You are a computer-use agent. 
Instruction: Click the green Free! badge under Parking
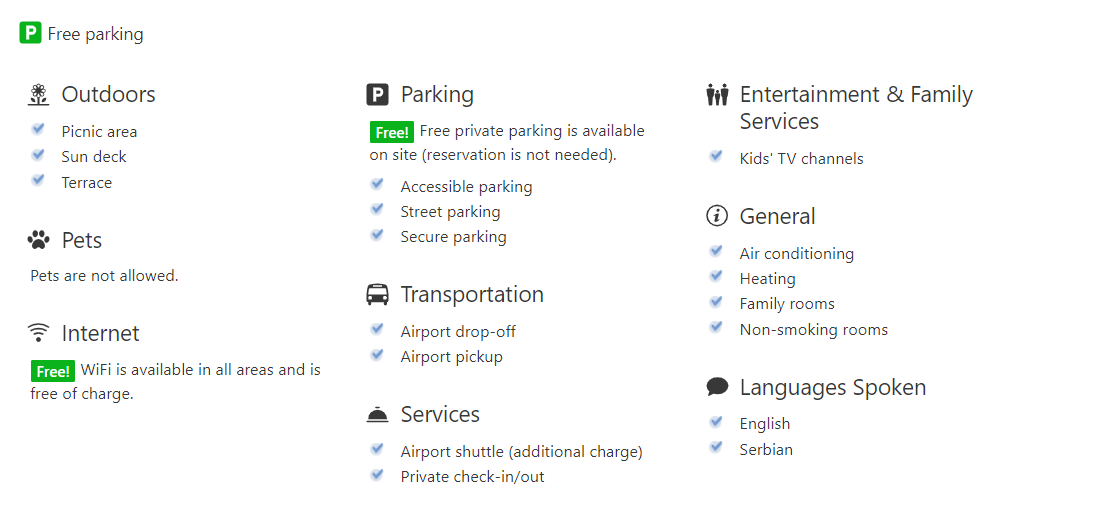point(392,132)
